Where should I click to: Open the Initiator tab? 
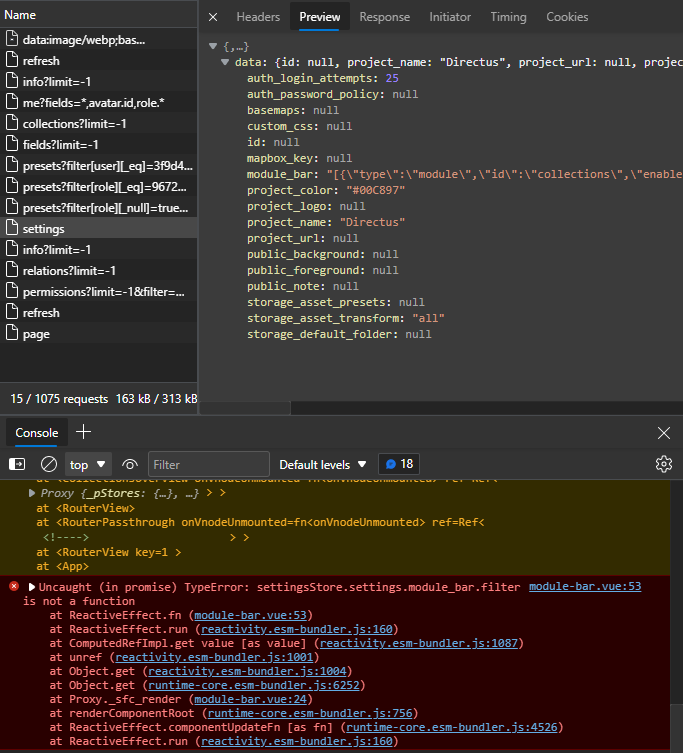pyautogui.click(x=450, y=17)
